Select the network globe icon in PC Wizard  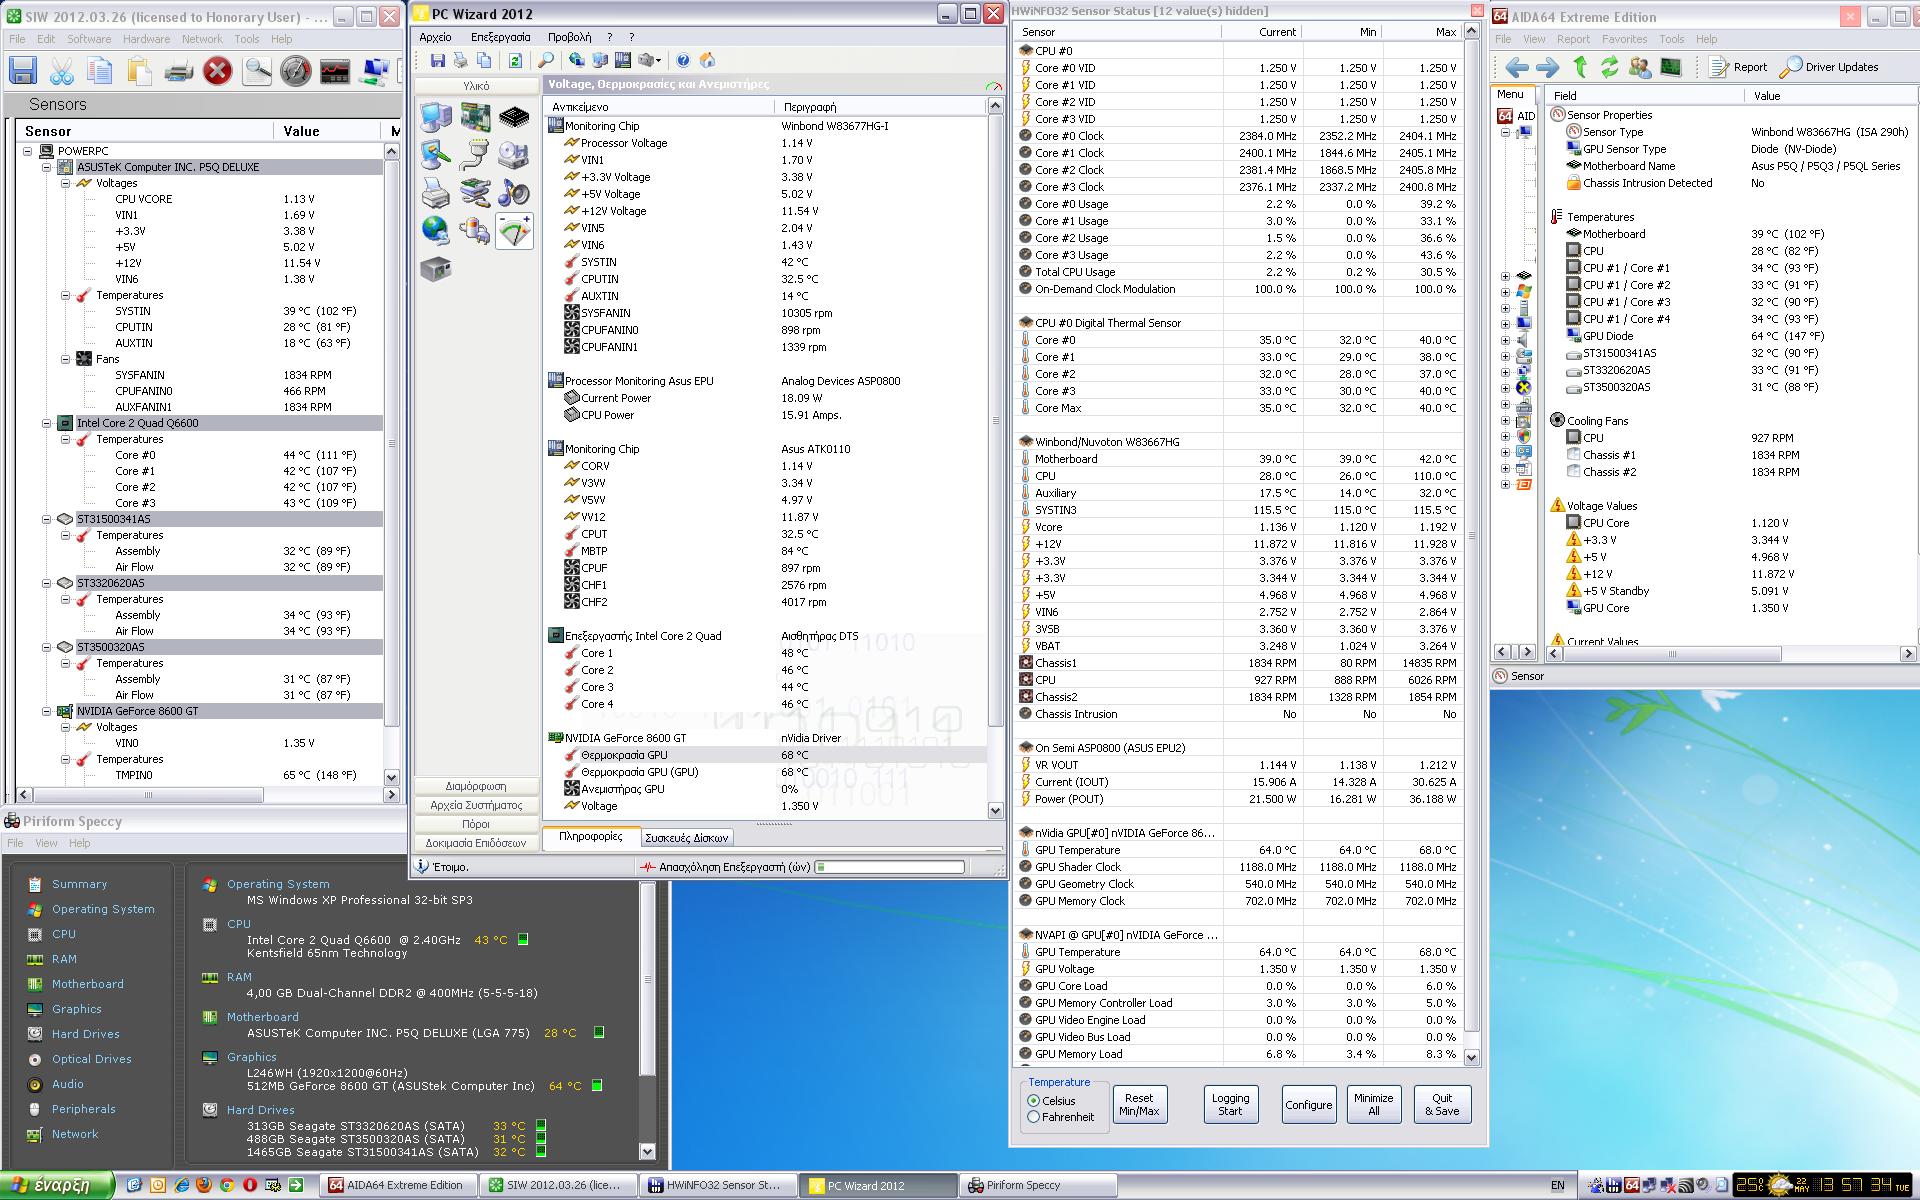coord(436,231)
